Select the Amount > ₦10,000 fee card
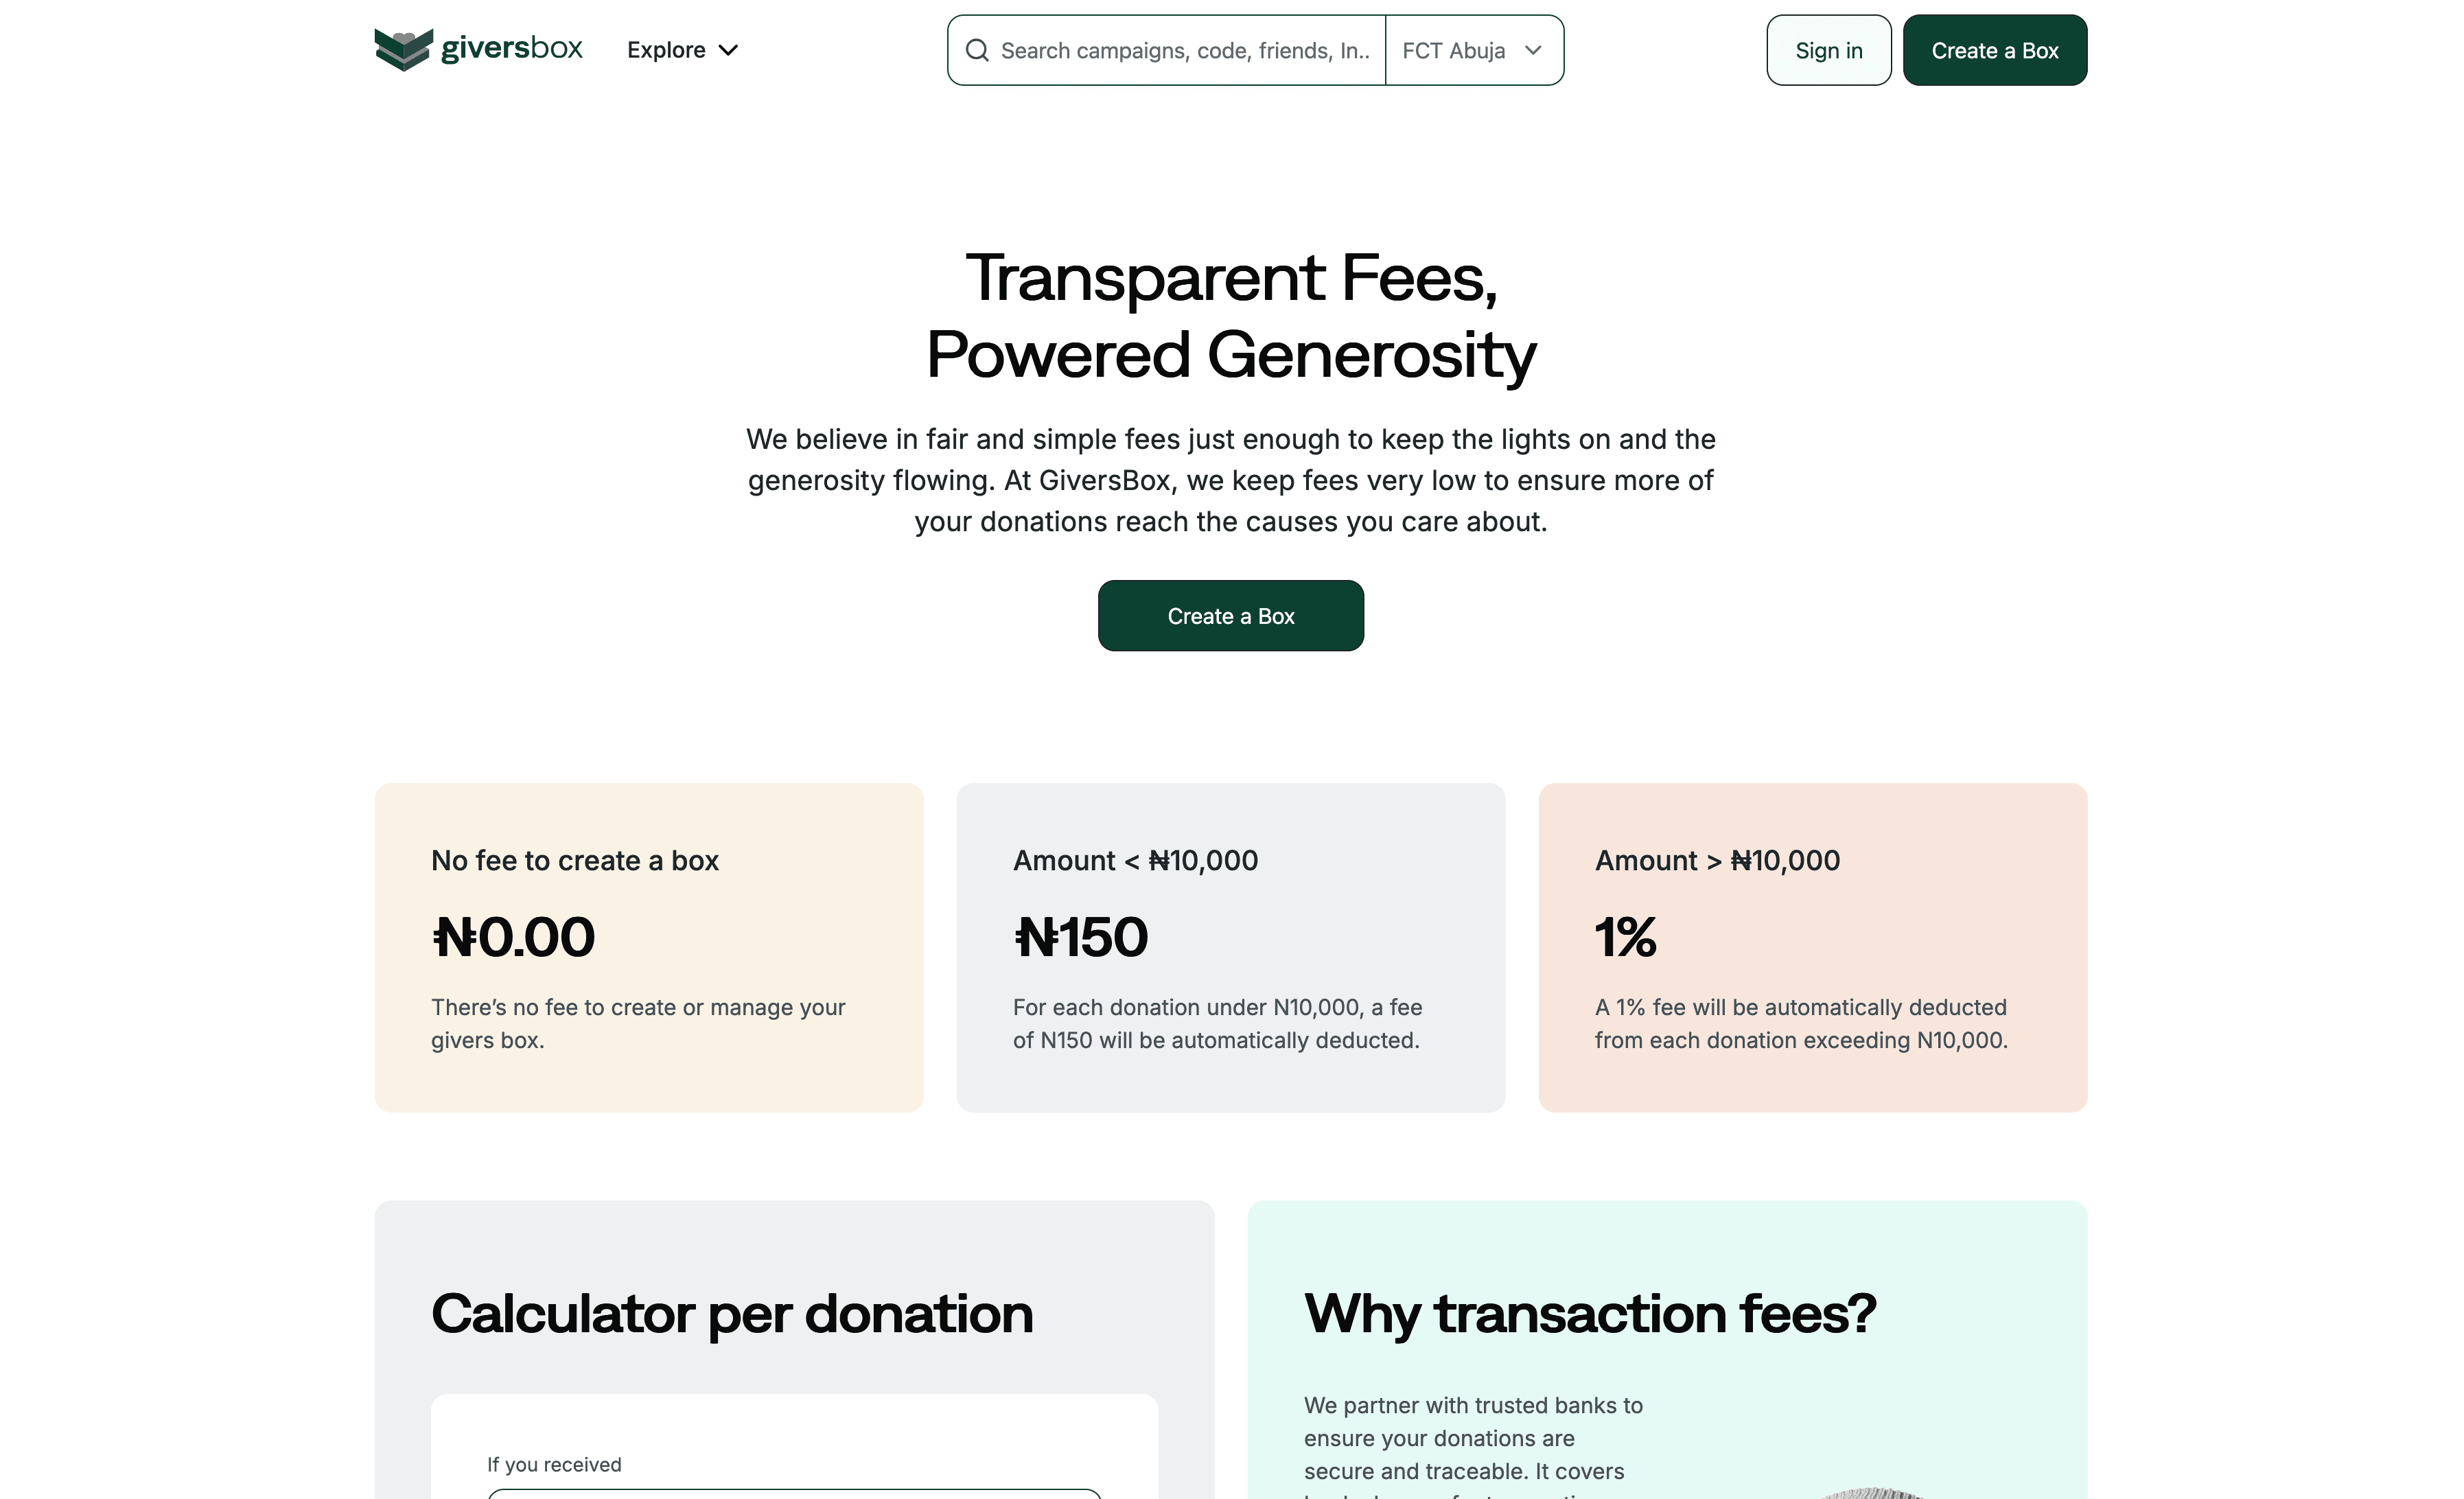Viewport: 2464px width, 1499px height. pyautogui.click(x=1812, y=947)
